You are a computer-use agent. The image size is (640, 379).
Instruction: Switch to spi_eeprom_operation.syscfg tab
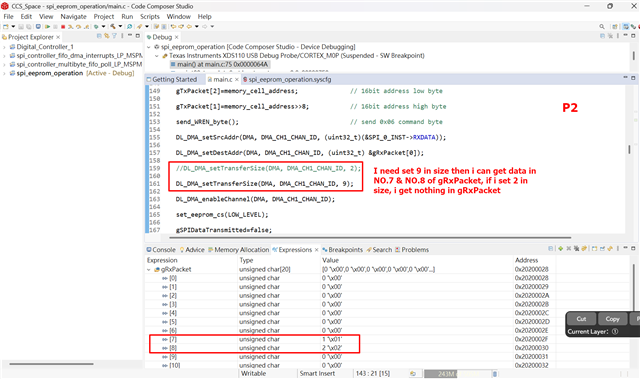[x=287, y=79]
